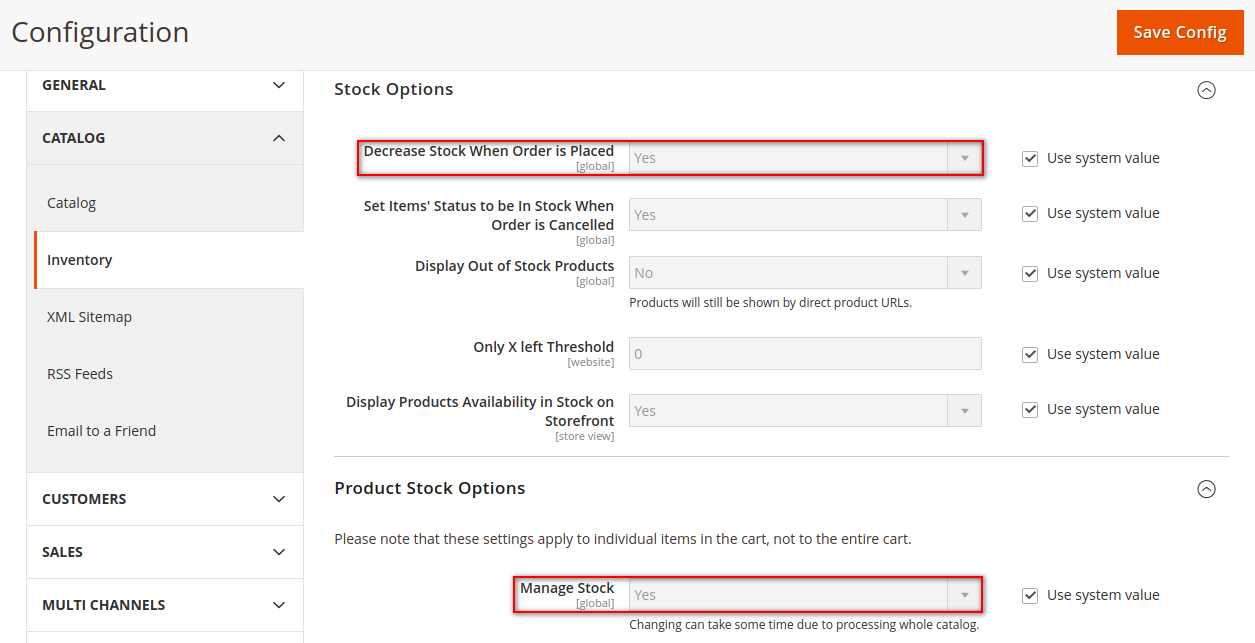Viewport: 1255px width, 643px height.
Task: Open the RSS Feeds settings page
Action: (x=80, y=374)
